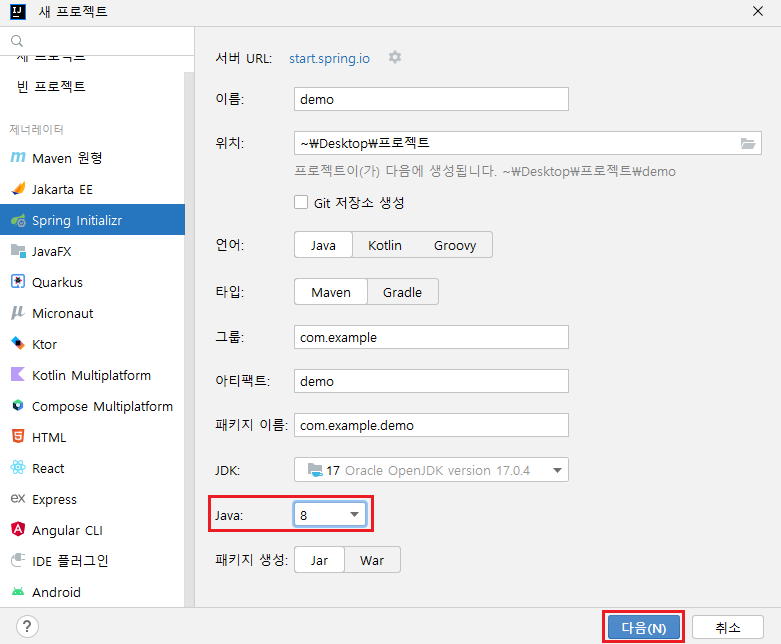Click the Android robot icon

click(18, 592)
